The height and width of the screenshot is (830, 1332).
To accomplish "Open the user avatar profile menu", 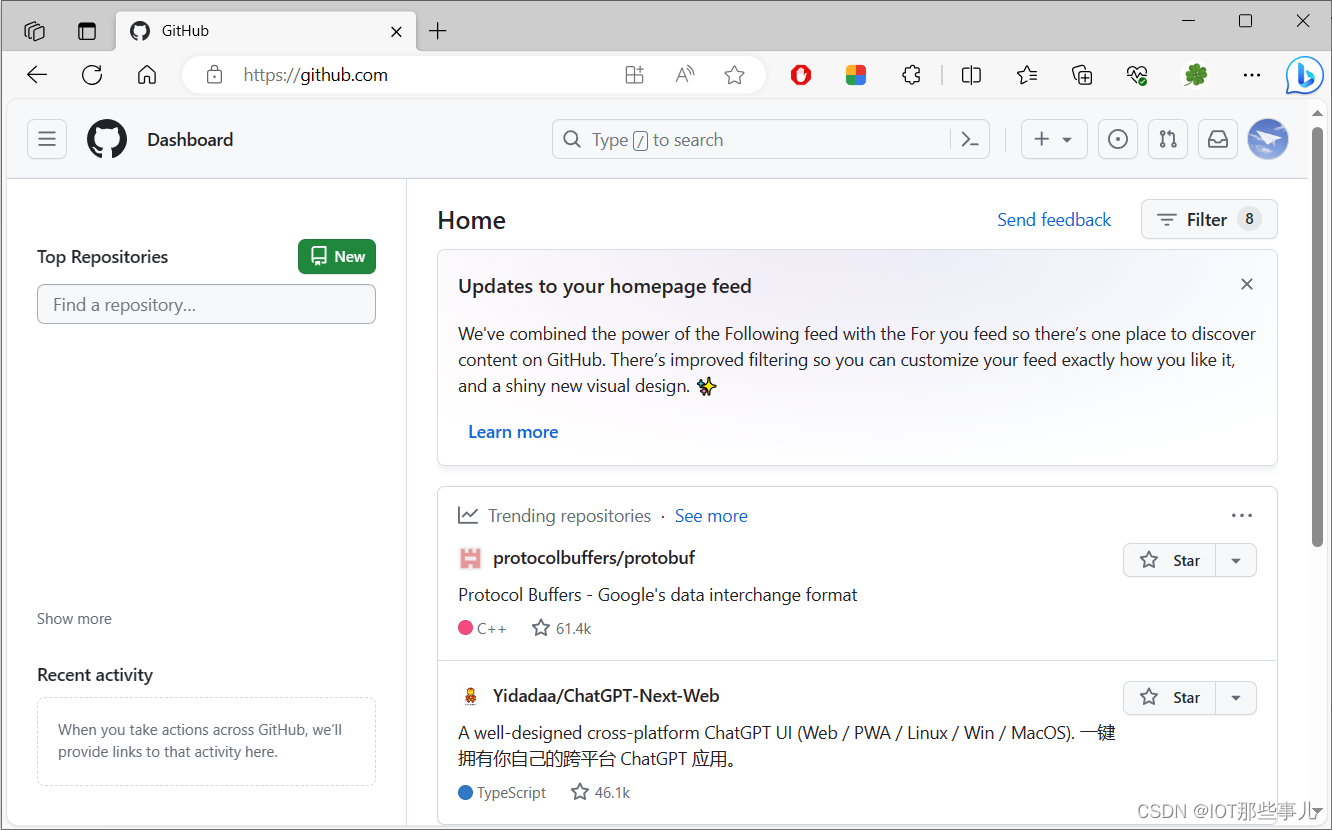I will [x=1268, y=140].
